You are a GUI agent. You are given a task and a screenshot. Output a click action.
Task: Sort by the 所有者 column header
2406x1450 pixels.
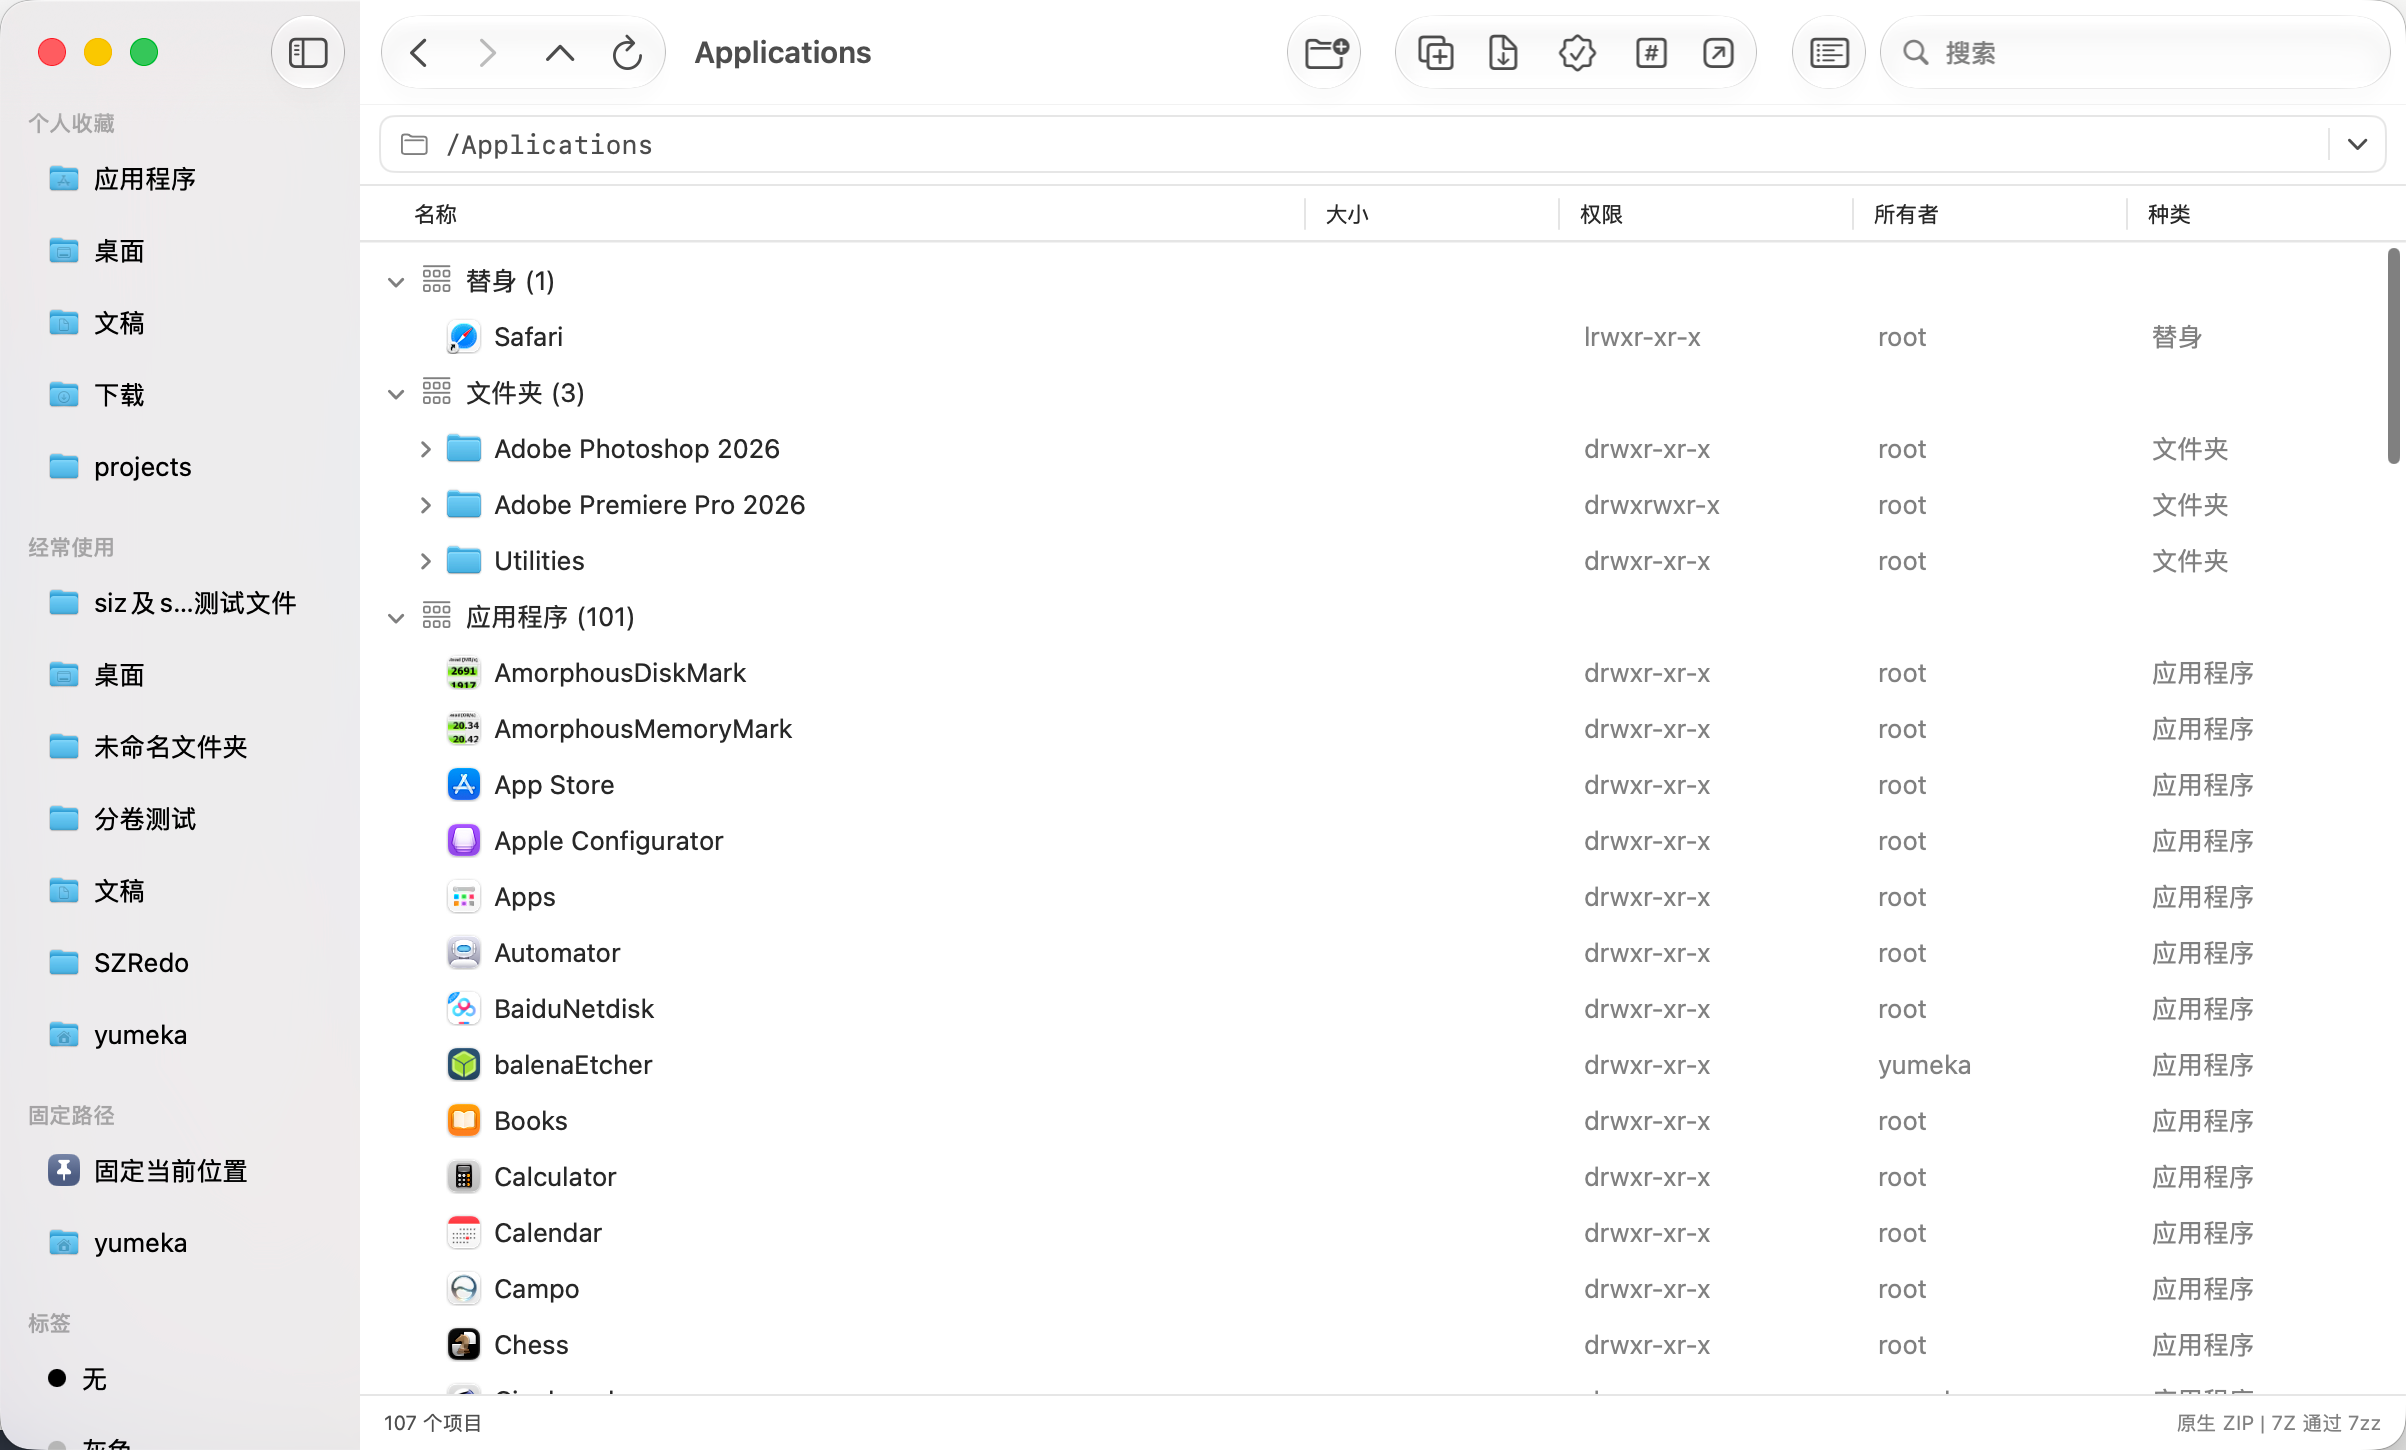coord(1906,214)
